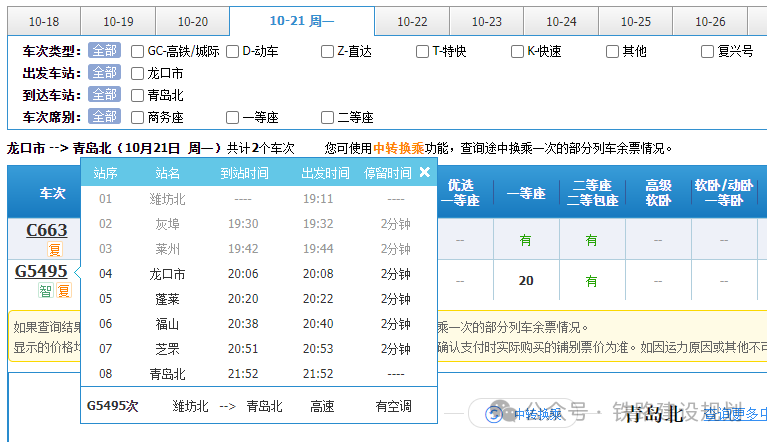Click the 复 icon under C663
Viewport: 767px width, 442px height.
click(55, 249)
